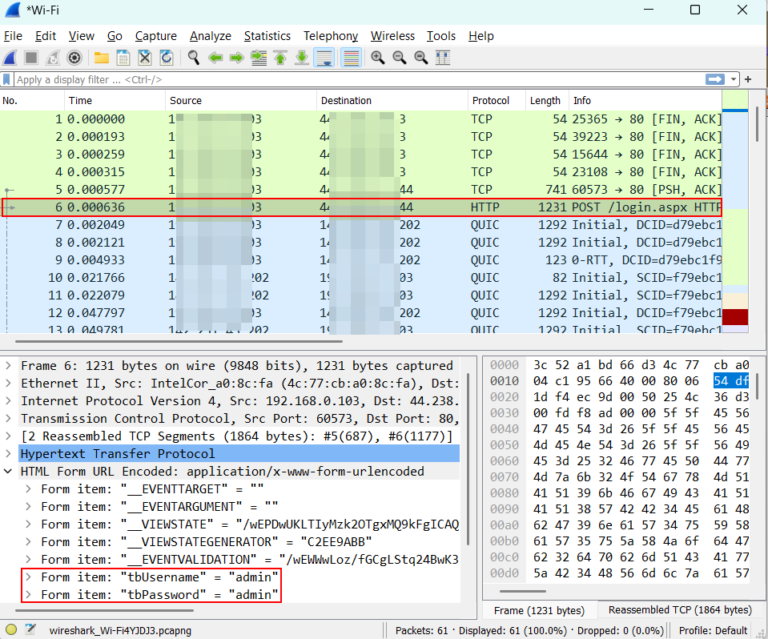Screen dimensions: 768x639
Task: Open display filter bookmark icon
Action: pos(6,79)
